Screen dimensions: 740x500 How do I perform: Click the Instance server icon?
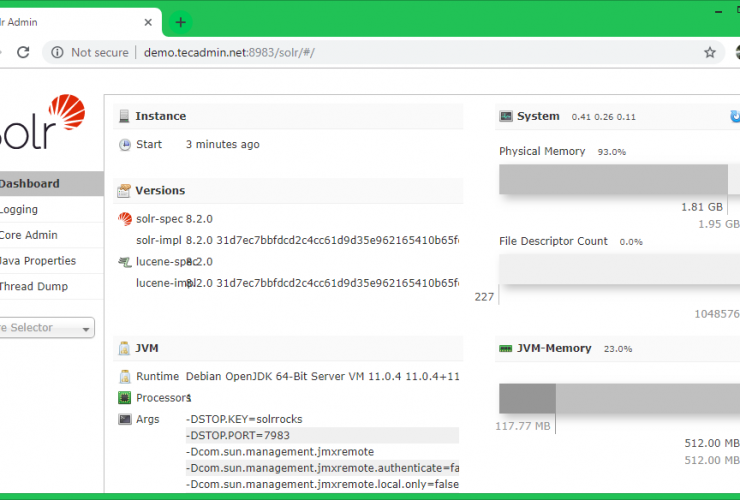tap(124, 116)
